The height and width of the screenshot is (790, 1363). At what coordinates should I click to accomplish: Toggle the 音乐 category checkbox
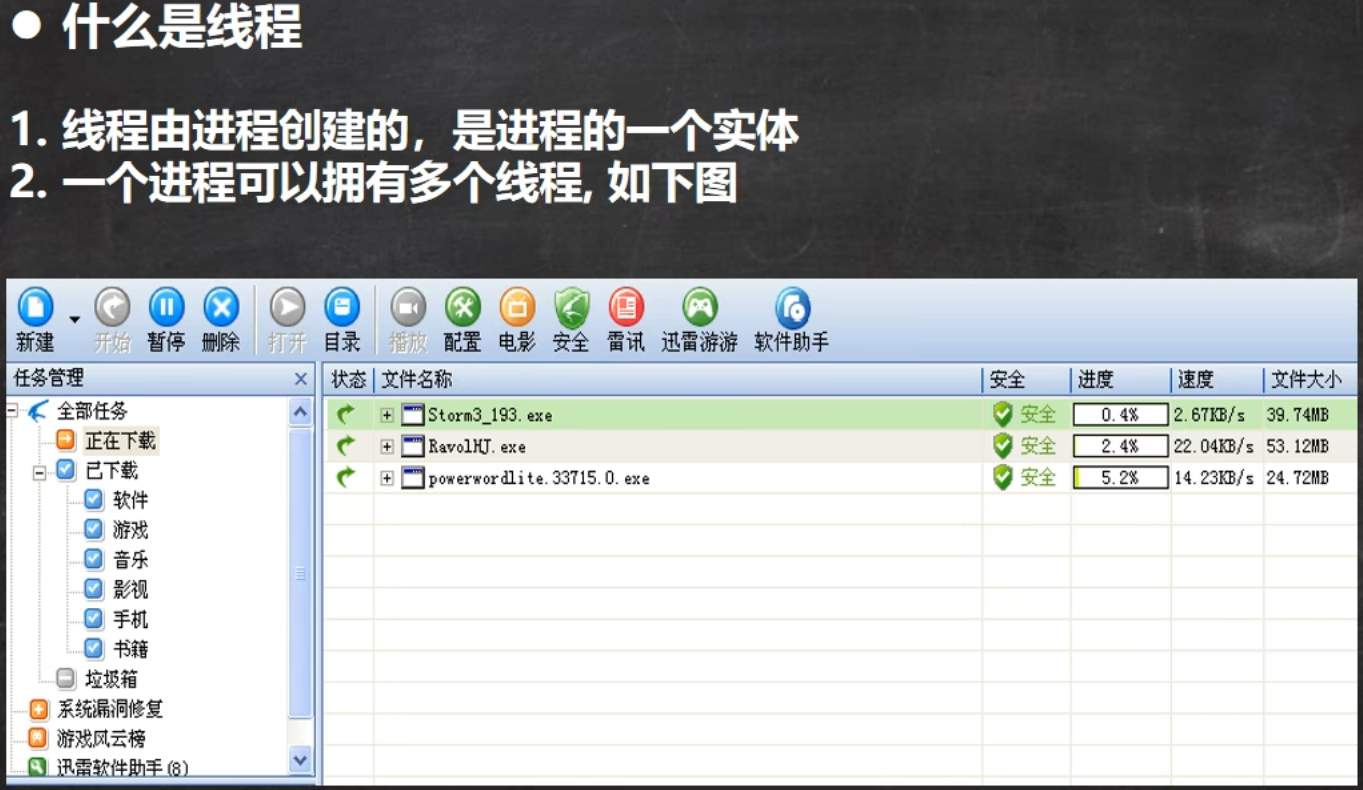point(94,559)
